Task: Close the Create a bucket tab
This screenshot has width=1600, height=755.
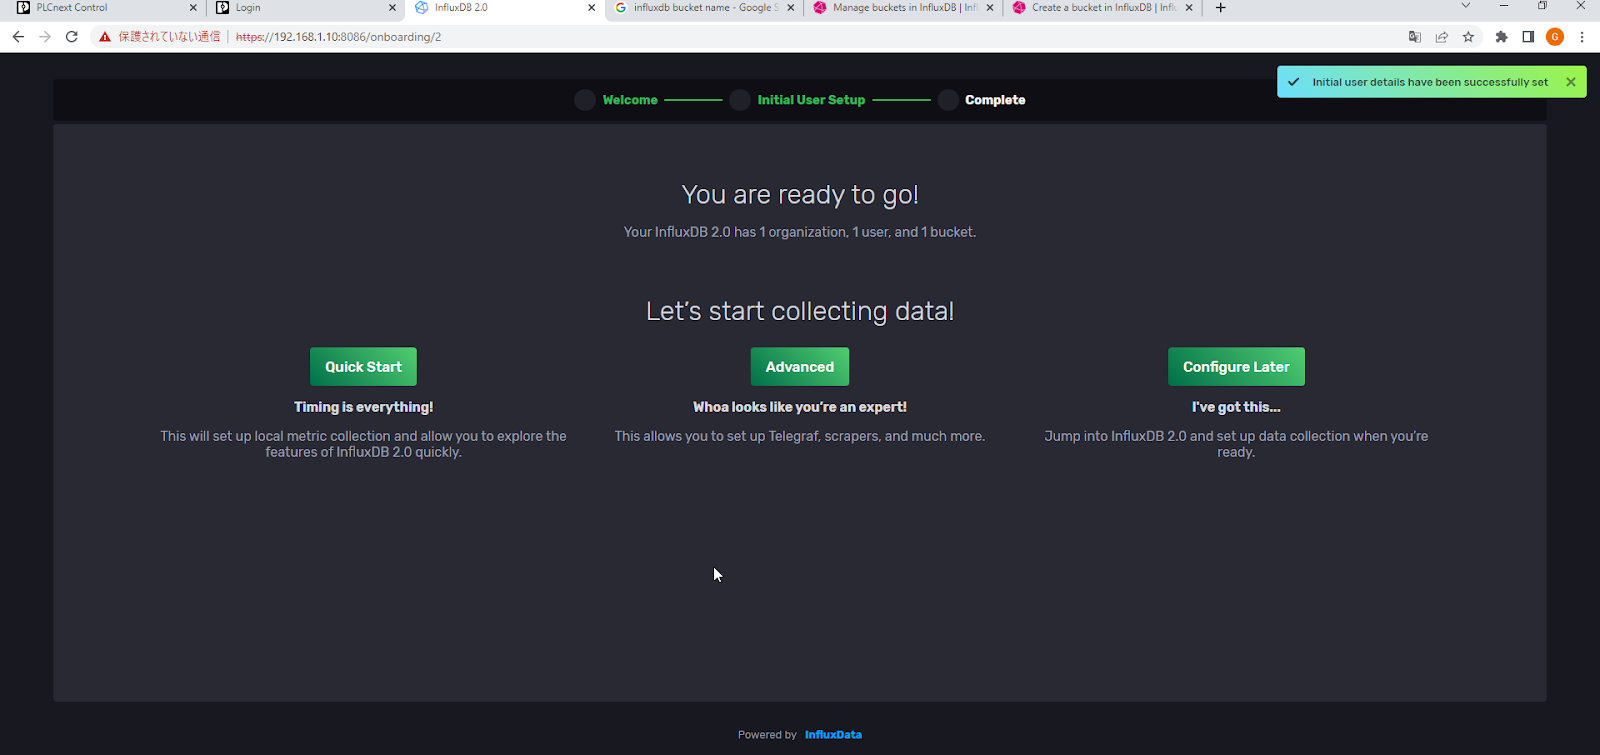Action: tap(1188, 8)
